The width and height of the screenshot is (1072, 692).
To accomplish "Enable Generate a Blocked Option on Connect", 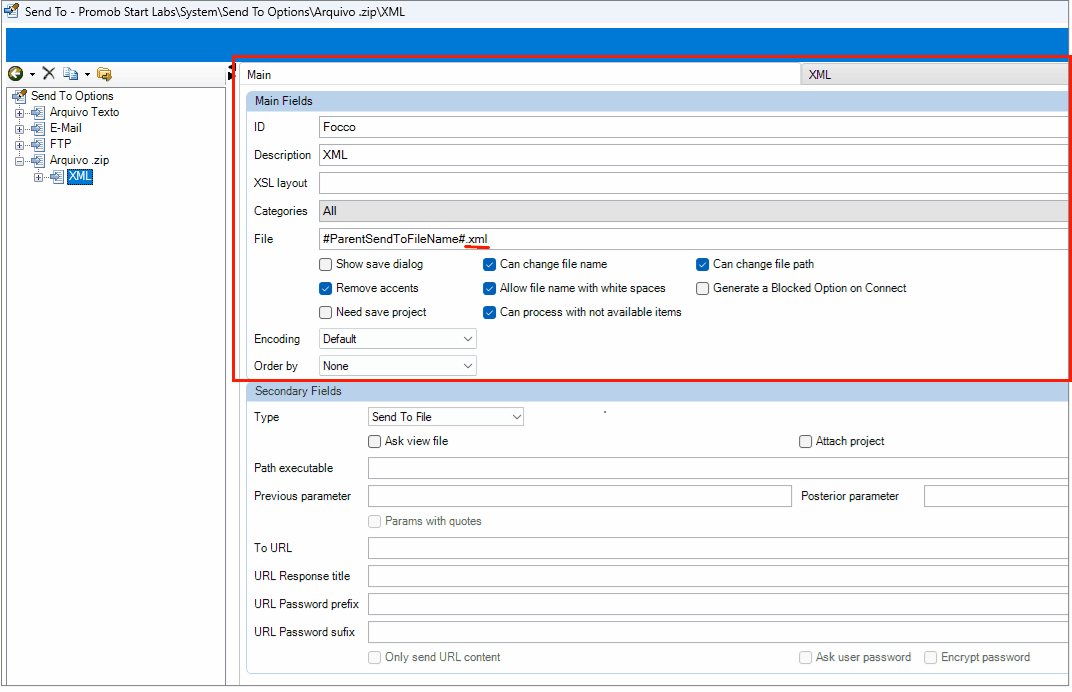I will (702, 289).
